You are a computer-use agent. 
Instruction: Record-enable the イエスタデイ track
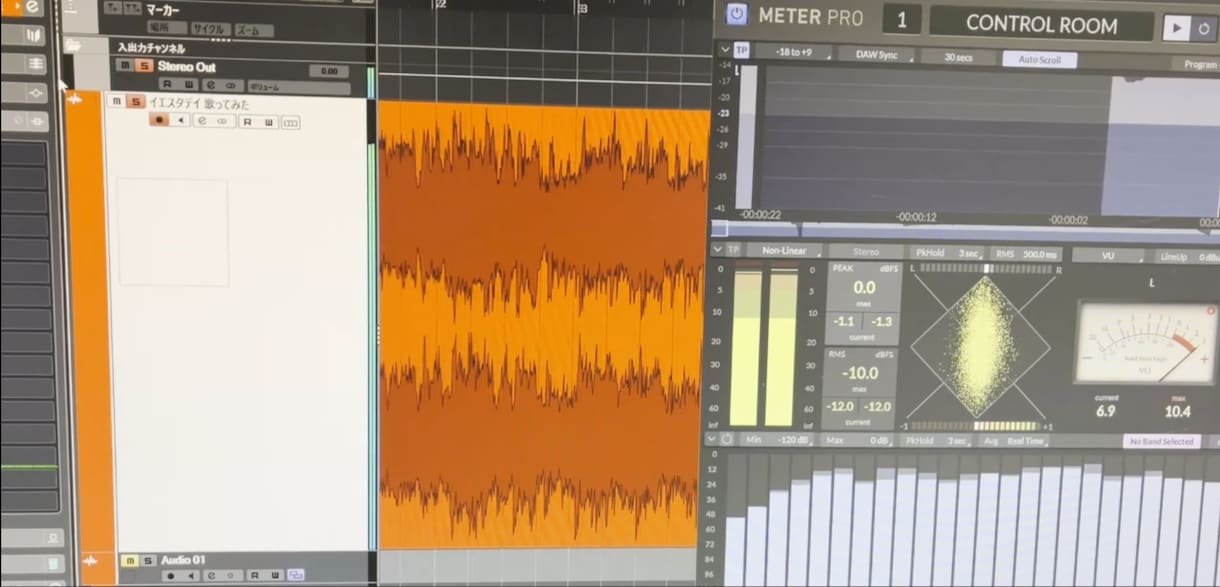(160, 120)
